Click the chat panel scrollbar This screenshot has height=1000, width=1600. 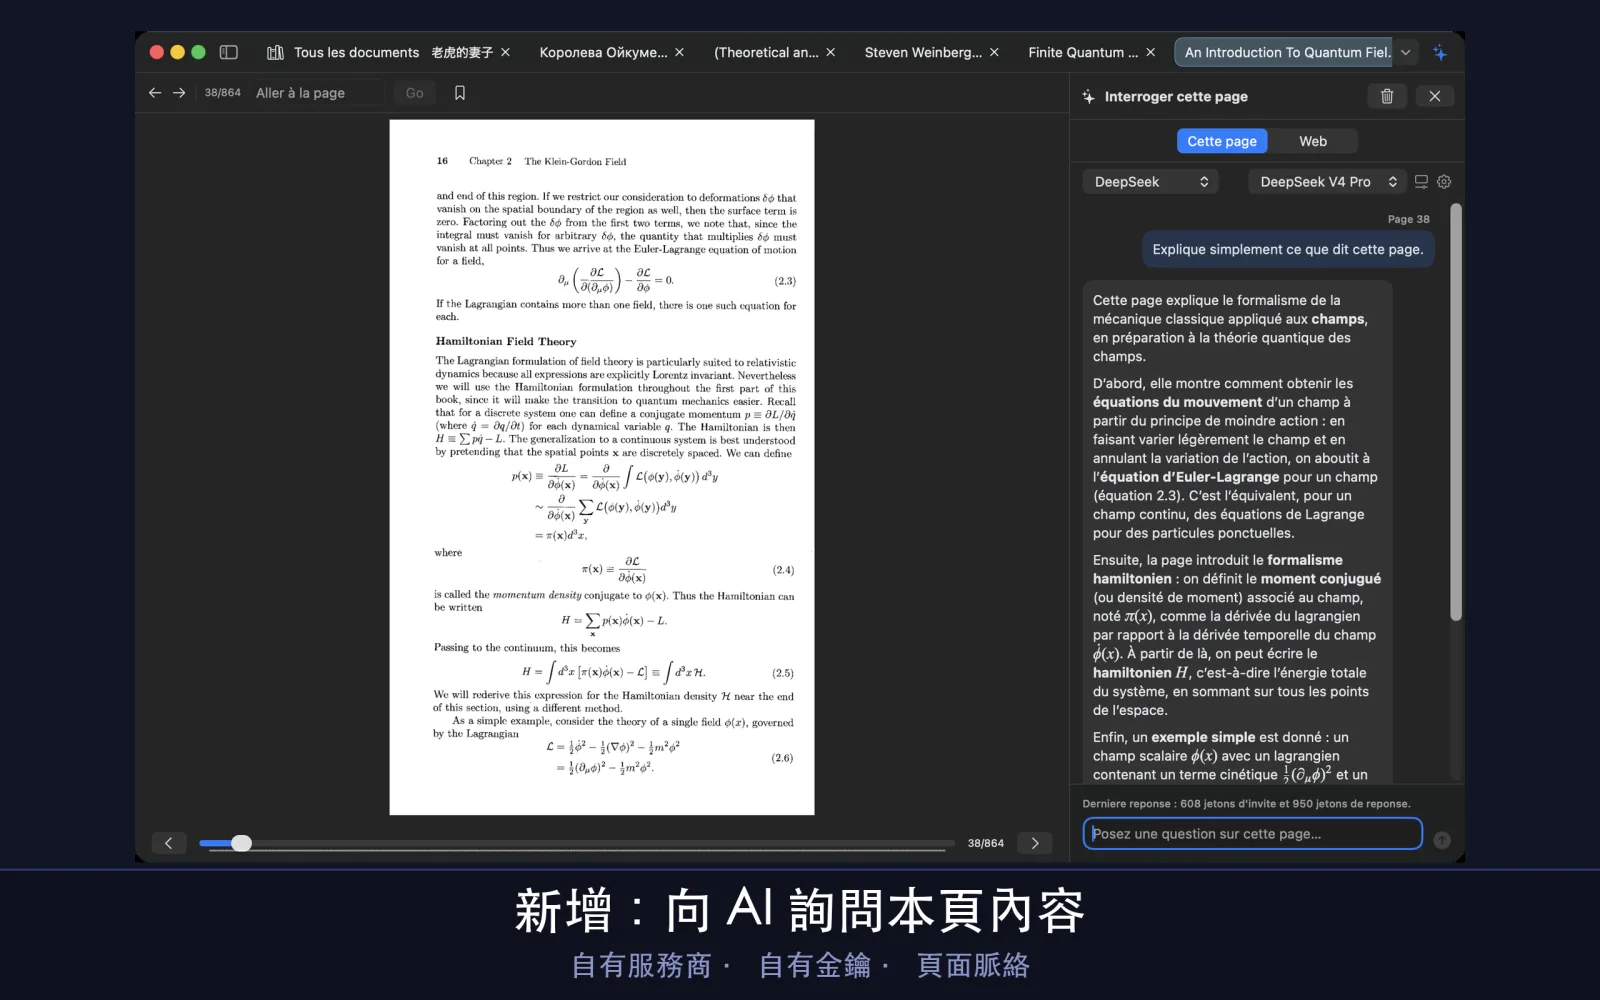pyautogui.click(x=1456, y=412)
